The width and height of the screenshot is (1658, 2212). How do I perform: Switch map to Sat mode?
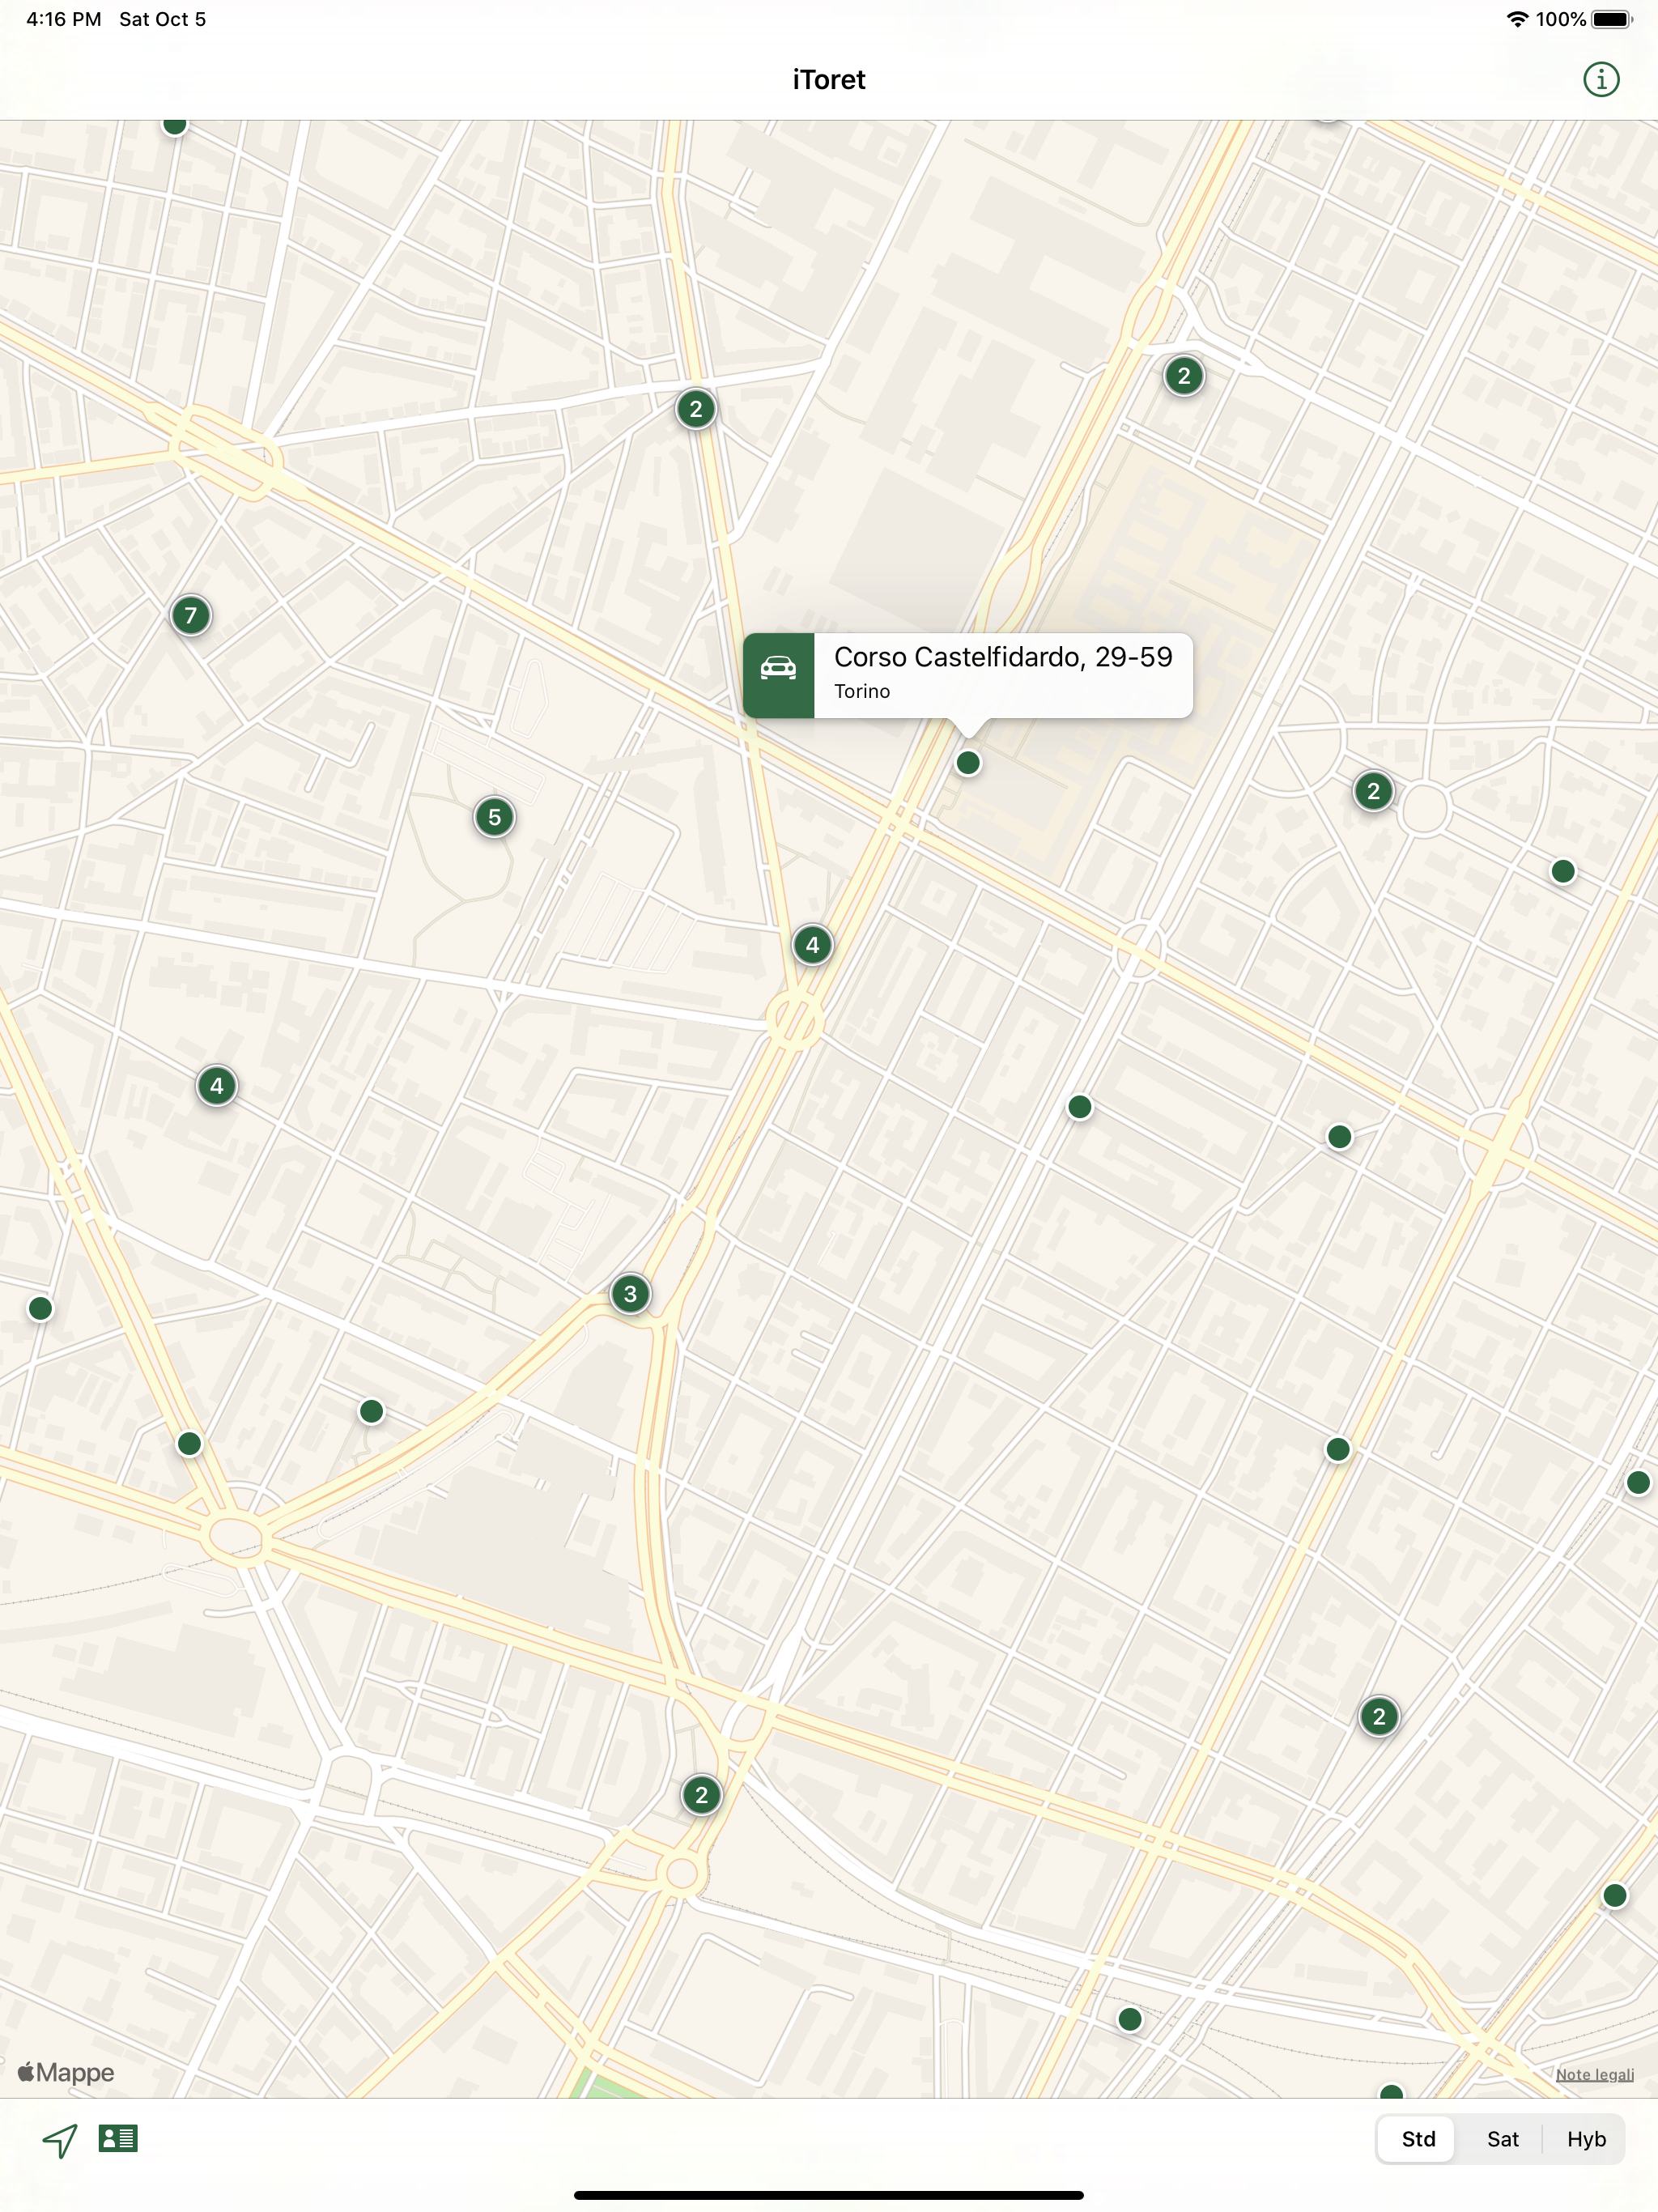pos(1502,2139)
